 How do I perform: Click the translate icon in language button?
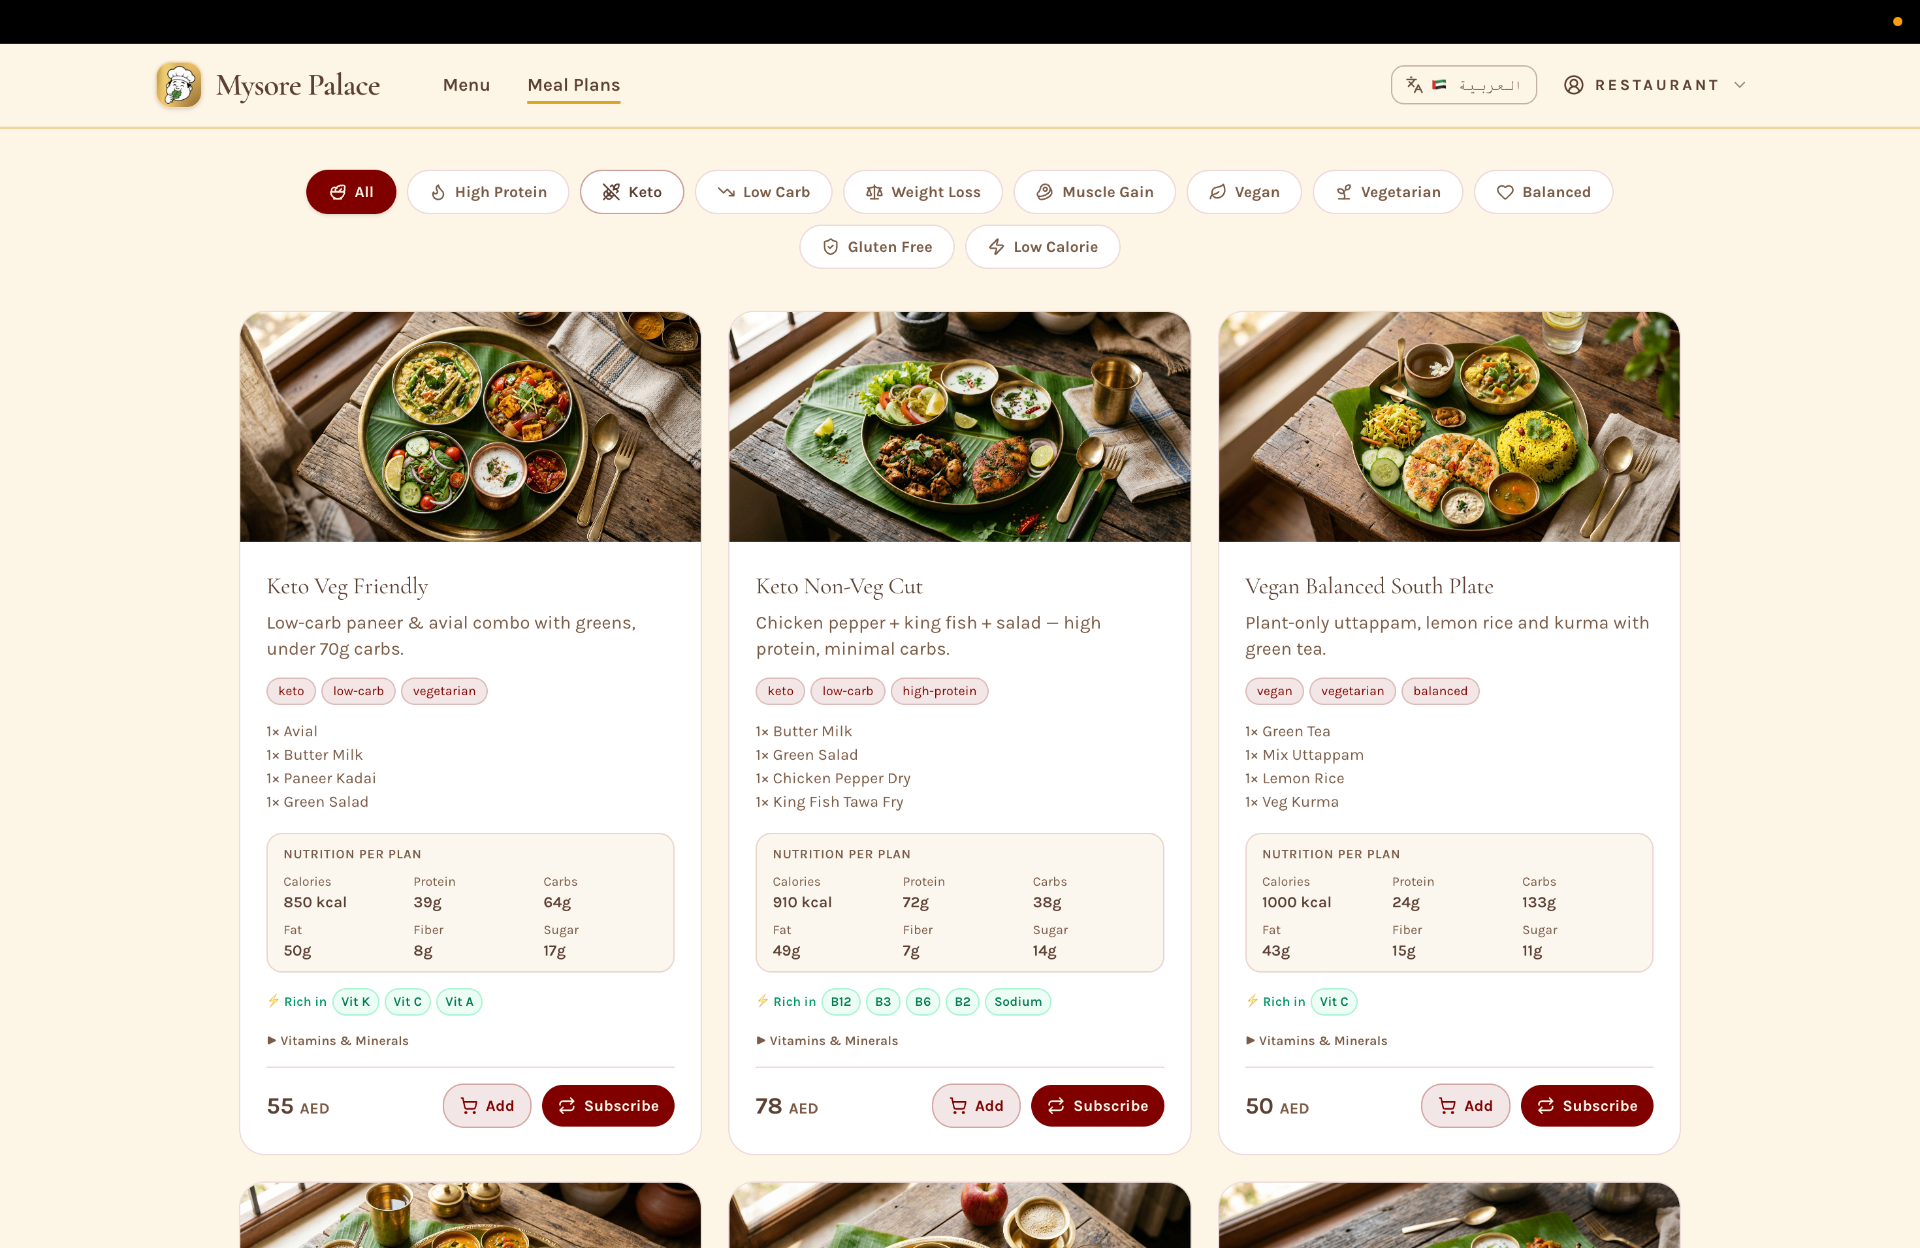(1414, 85)
